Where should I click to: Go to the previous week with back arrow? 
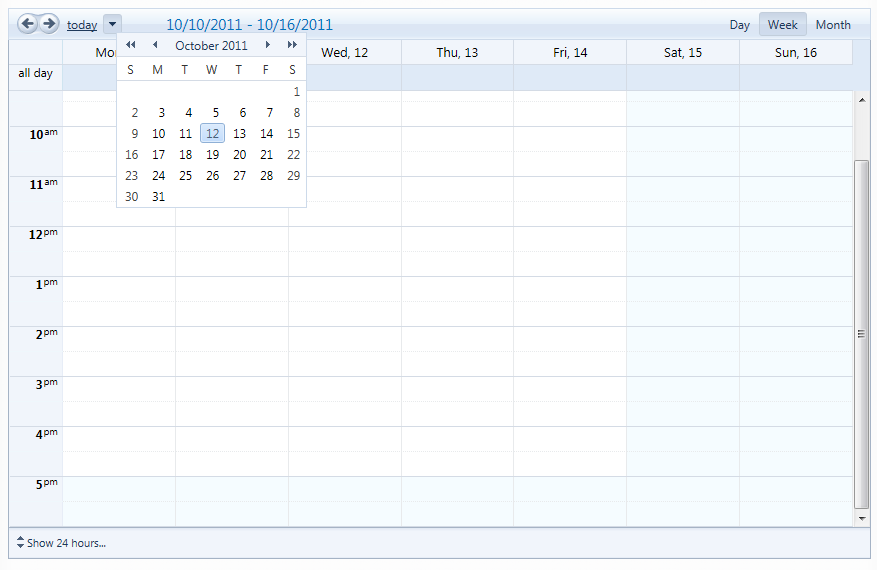[27, 24]
